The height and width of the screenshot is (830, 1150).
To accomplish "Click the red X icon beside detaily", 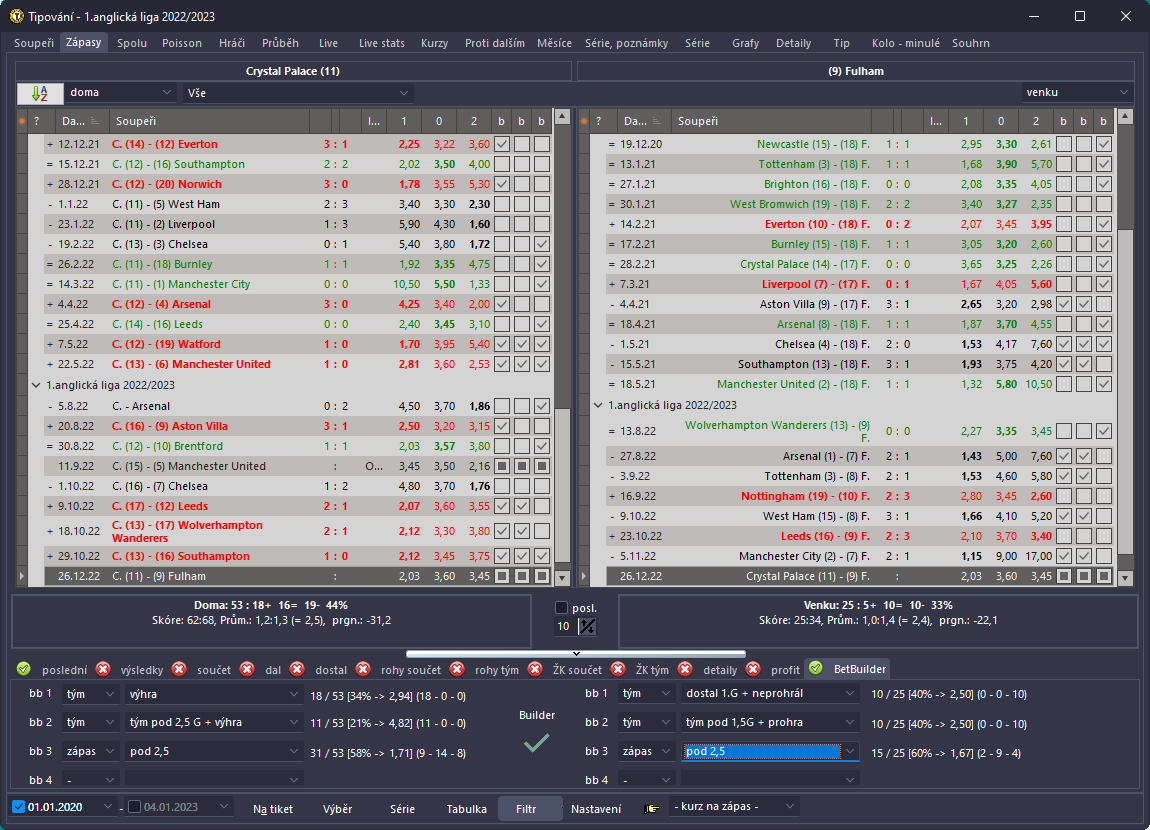I will (x=685, y=669).
